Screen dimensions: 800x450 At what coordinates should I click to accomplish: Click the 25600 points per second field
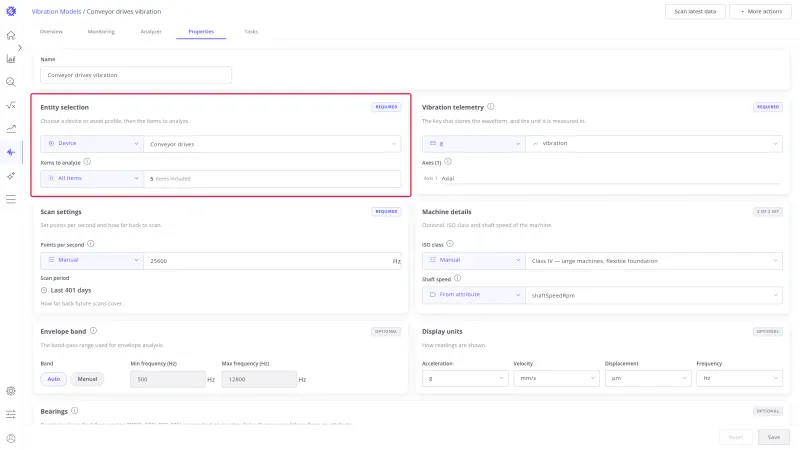click(x=272, y=261)
